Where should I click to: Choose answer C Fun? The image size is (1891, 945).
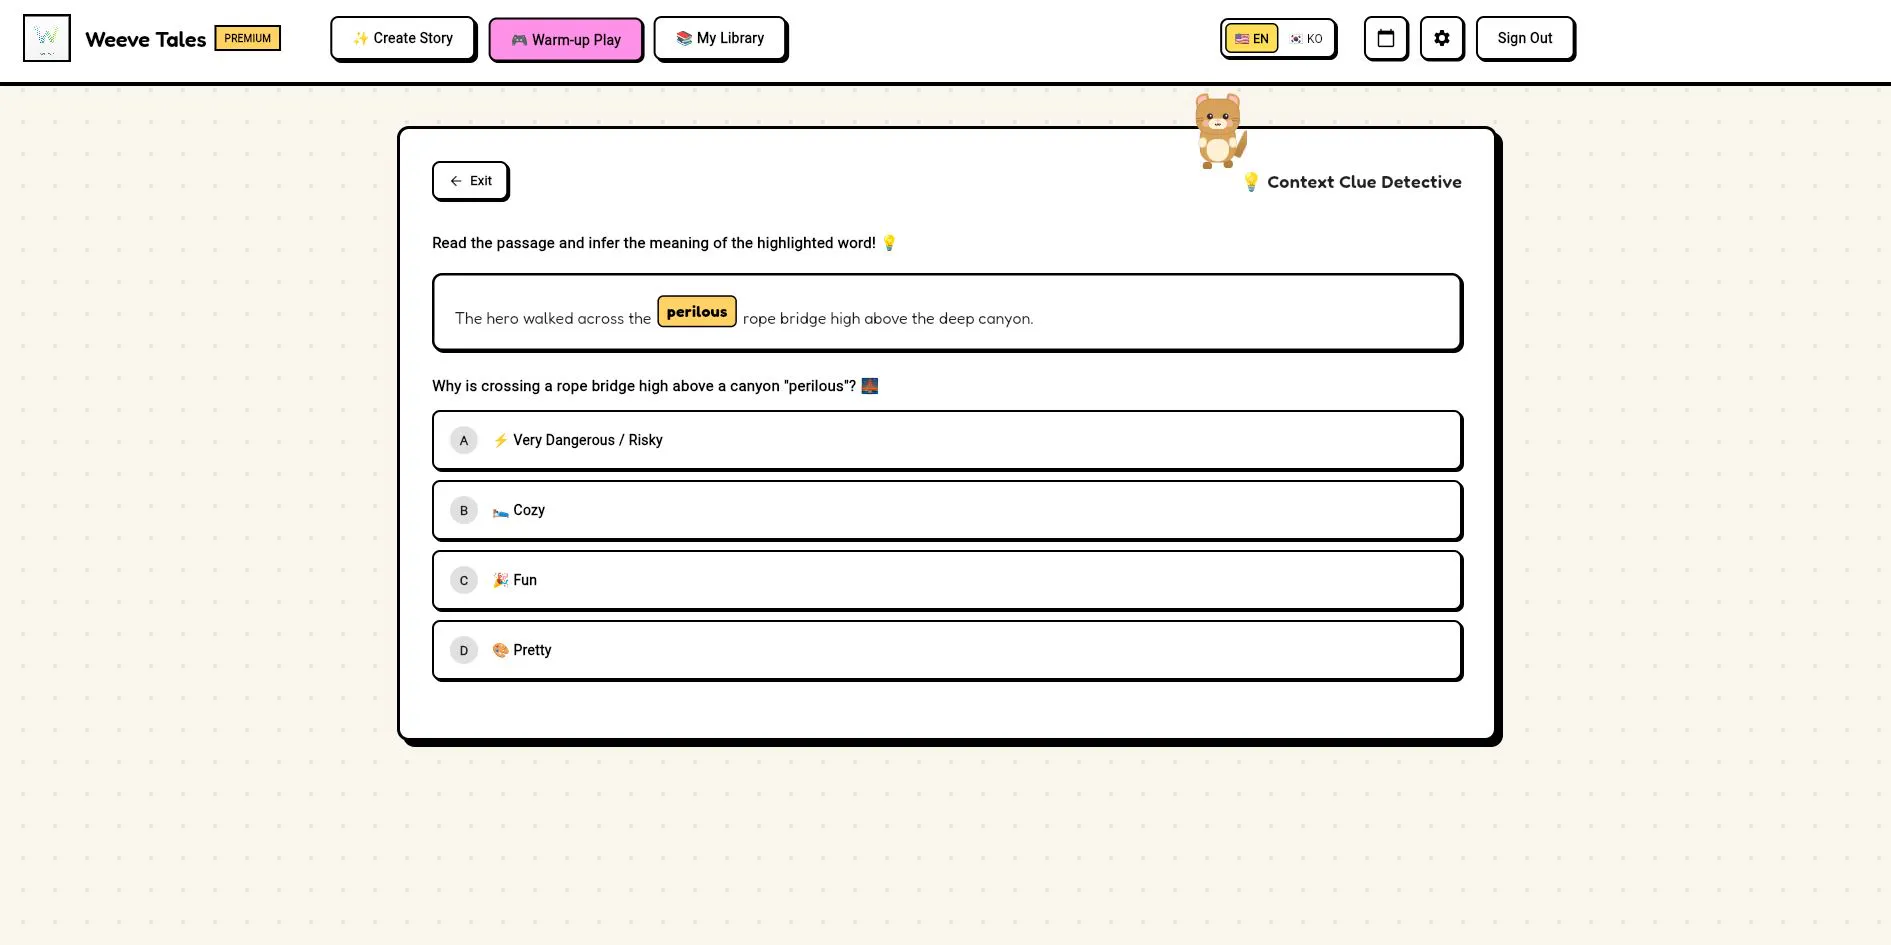pos(947,580)
